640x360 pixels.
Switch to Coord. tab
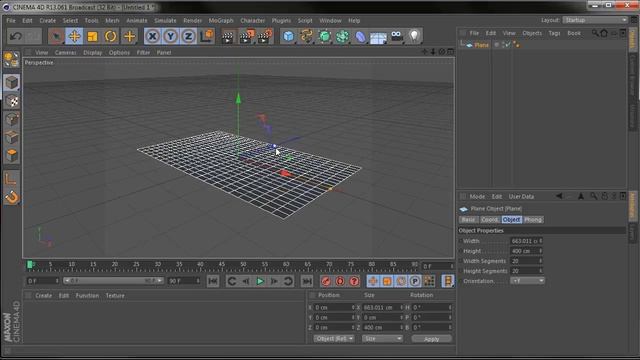click(x=489, y=220)
